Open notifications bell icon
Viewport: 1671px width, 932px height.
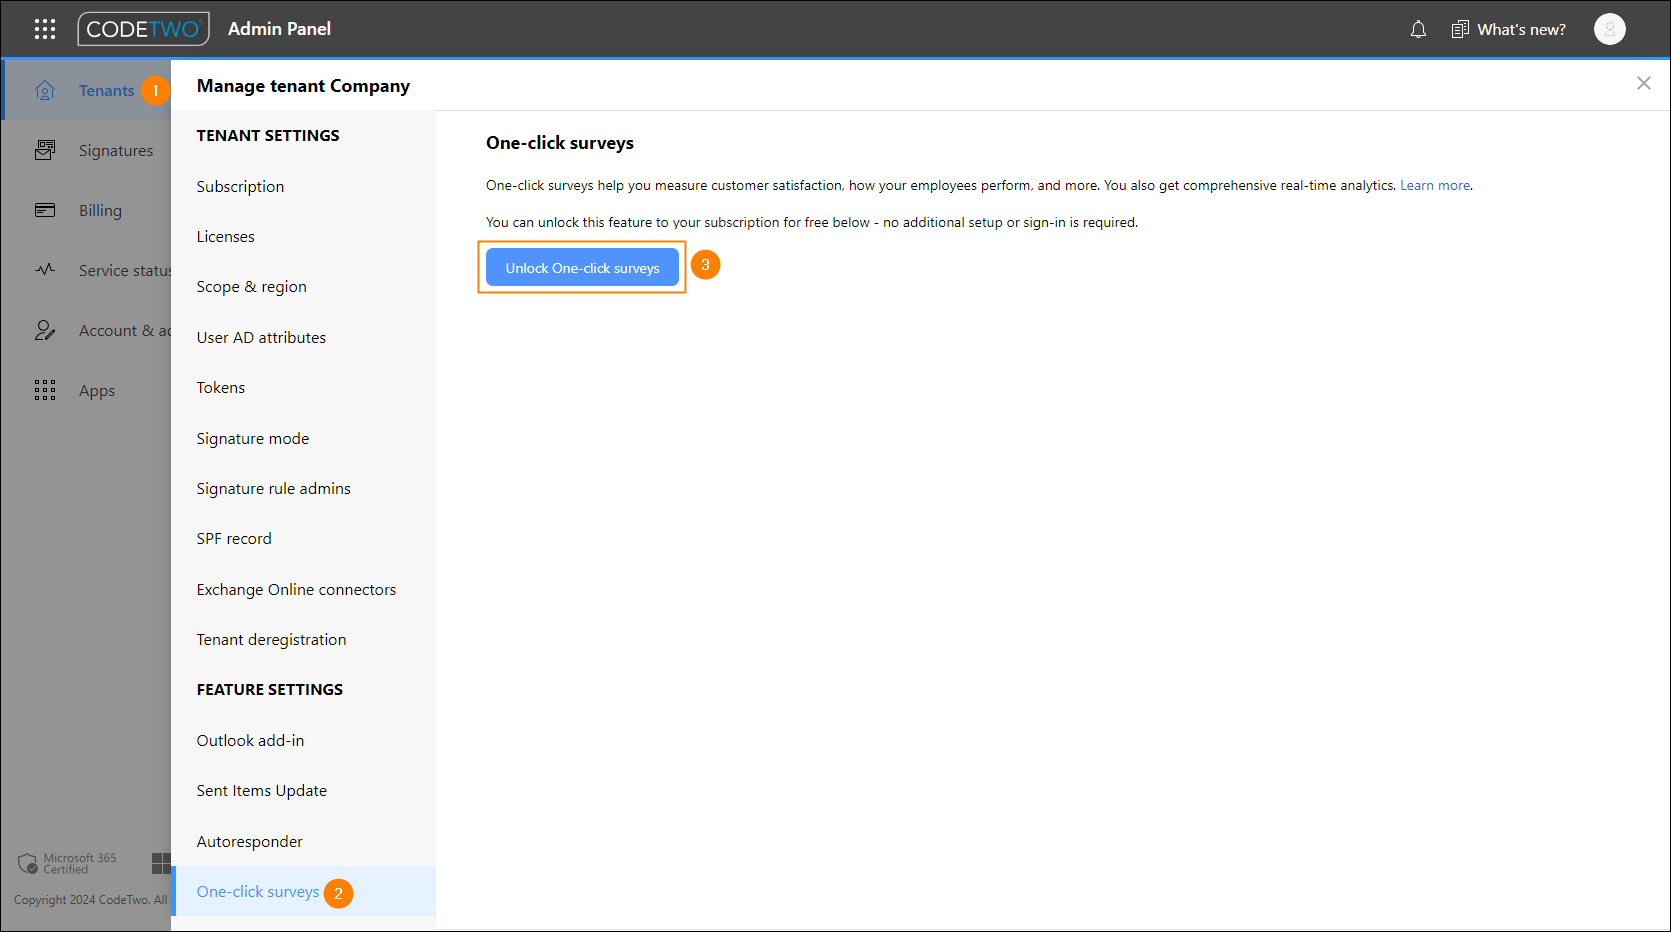(x=1418, y=29)
